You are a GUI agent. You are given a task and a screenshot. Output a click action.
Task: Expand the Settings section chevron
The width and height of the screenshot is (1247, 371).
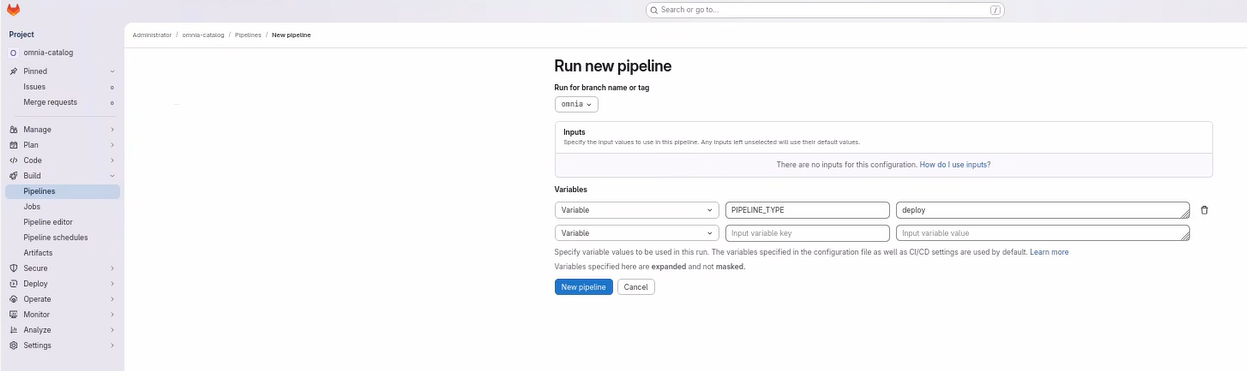point(112,345)
